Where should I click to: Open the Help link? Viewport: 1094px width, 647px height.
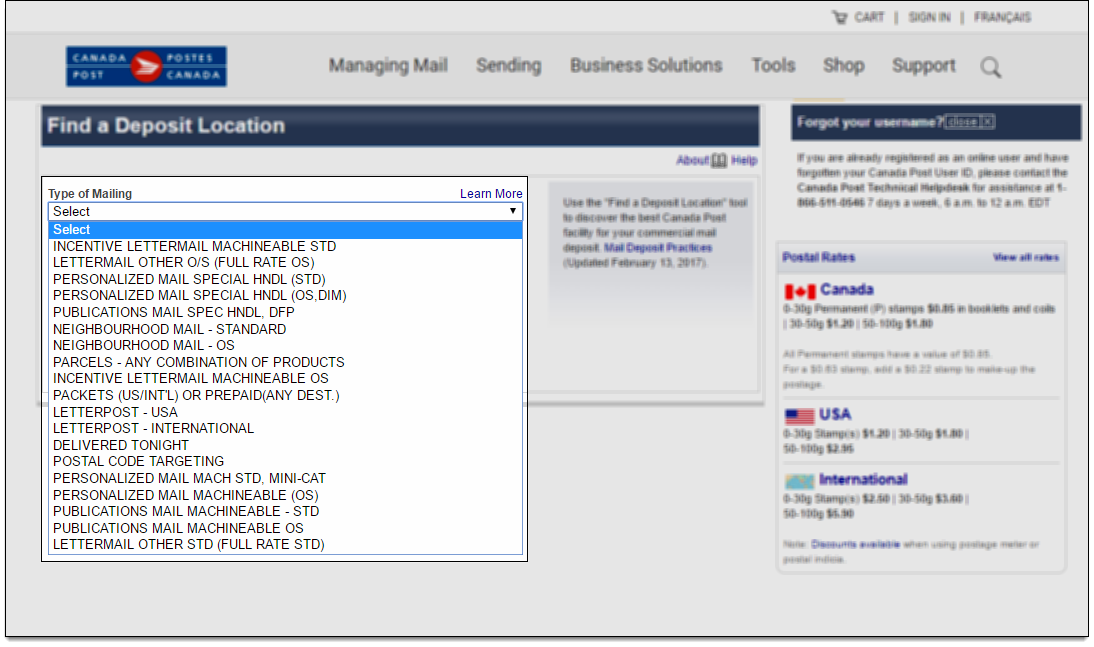744,161
